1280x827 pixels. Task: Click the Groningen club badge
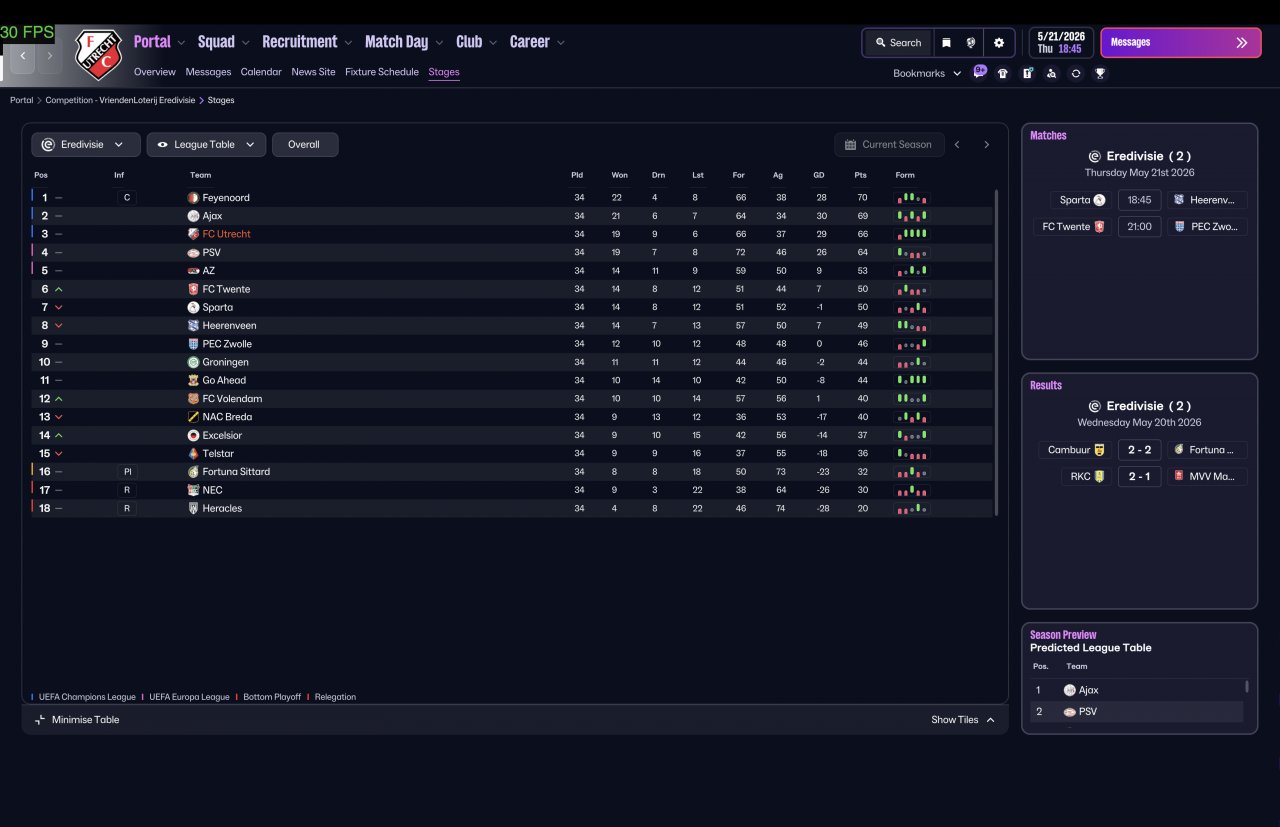click(193, 362)
